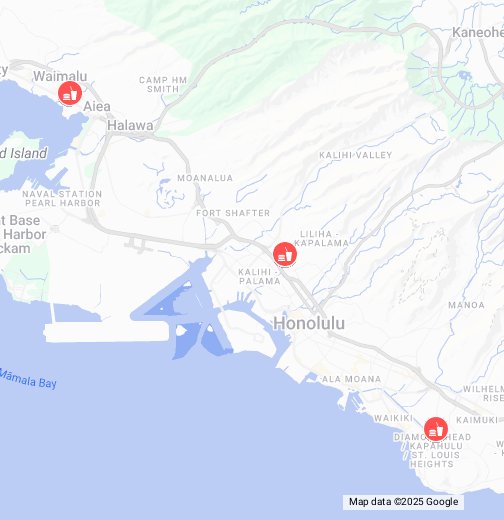Click the Waimalu town label

tap(60, 76)
